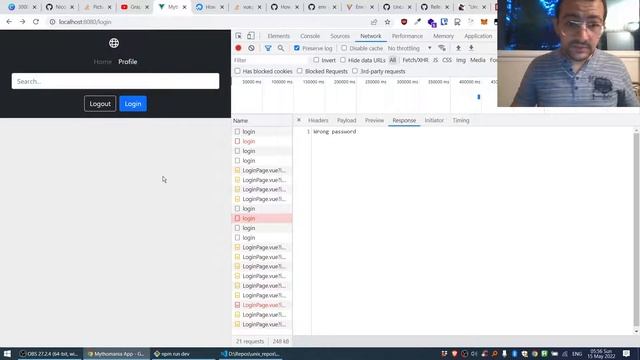The width and height of the screenshot is (640, 360).
Task: Open the Application tab
Action: 478,36
